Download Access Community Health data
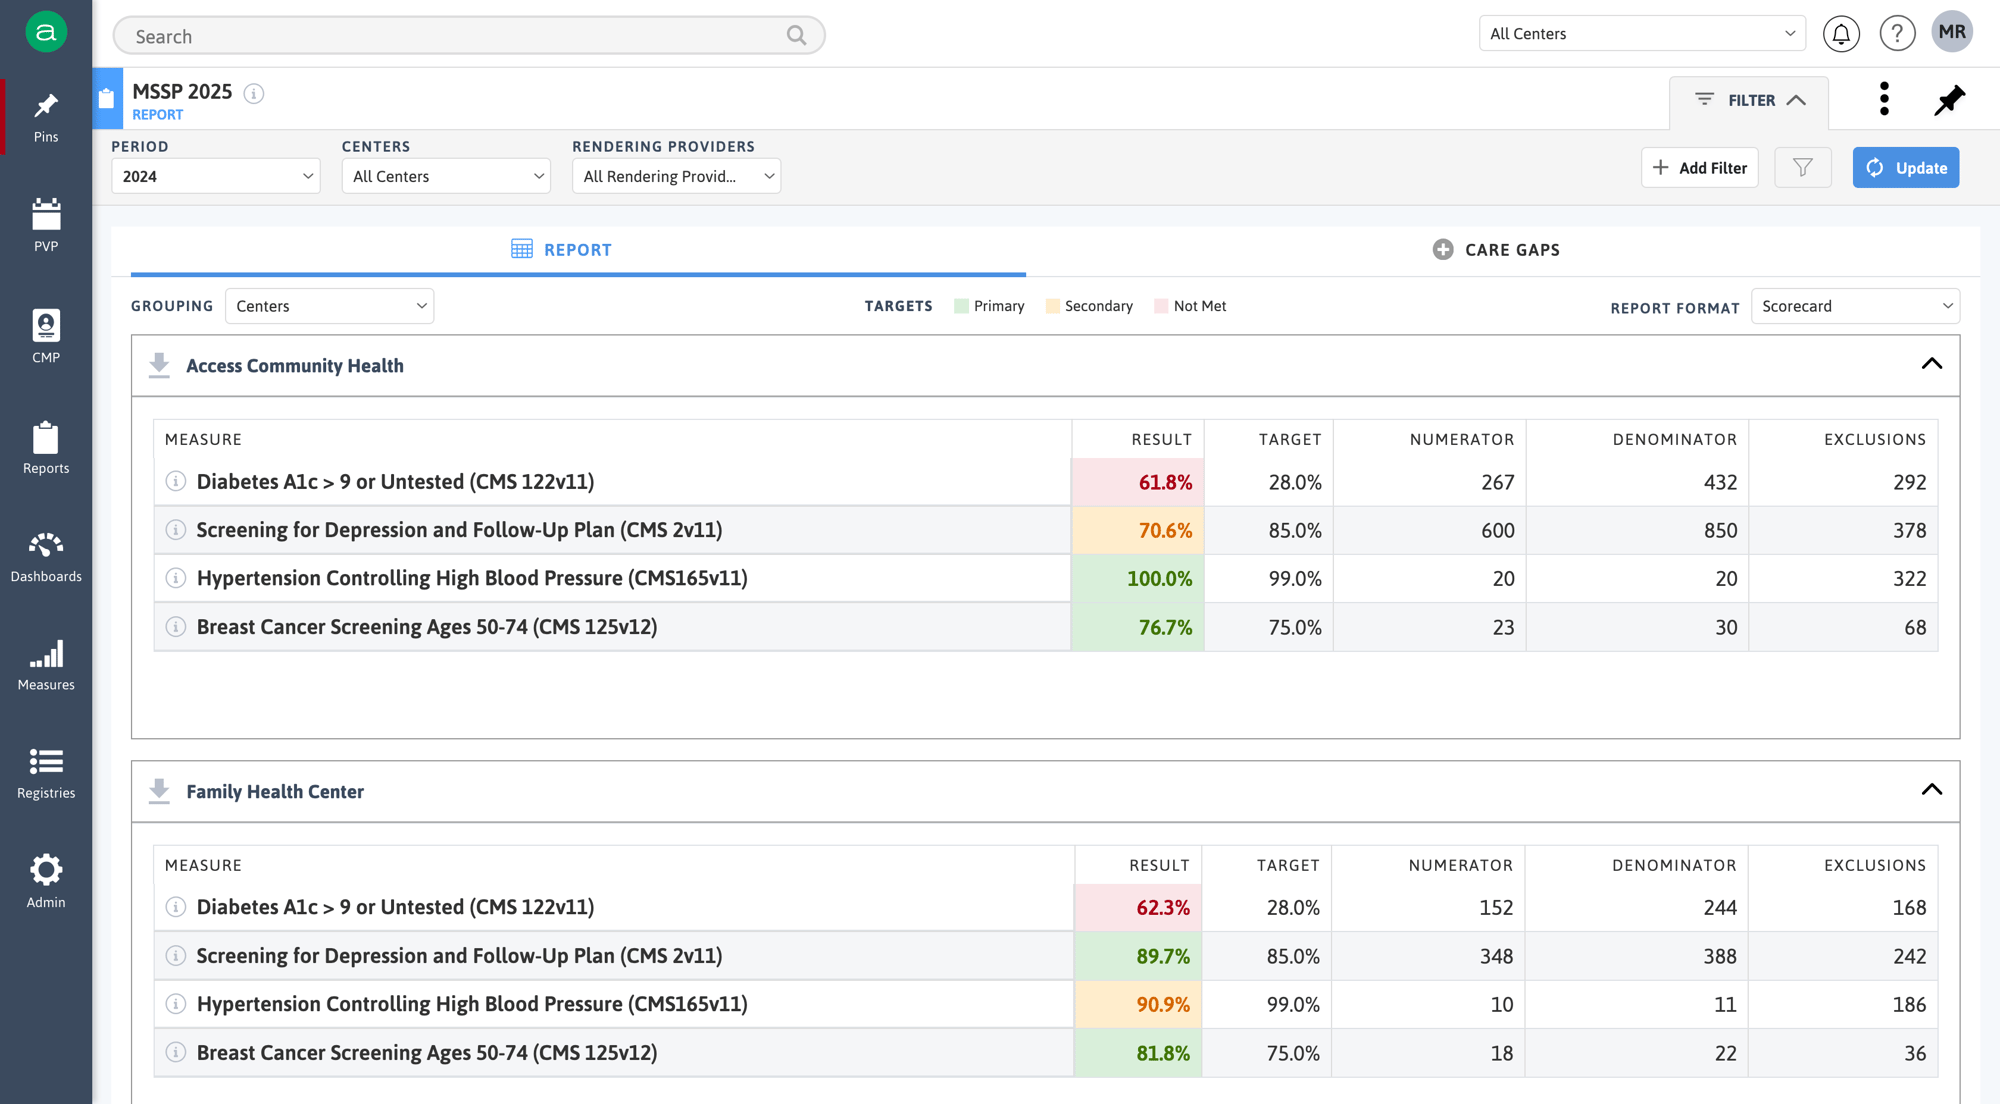2000x1104 pixels. [159, 366]
